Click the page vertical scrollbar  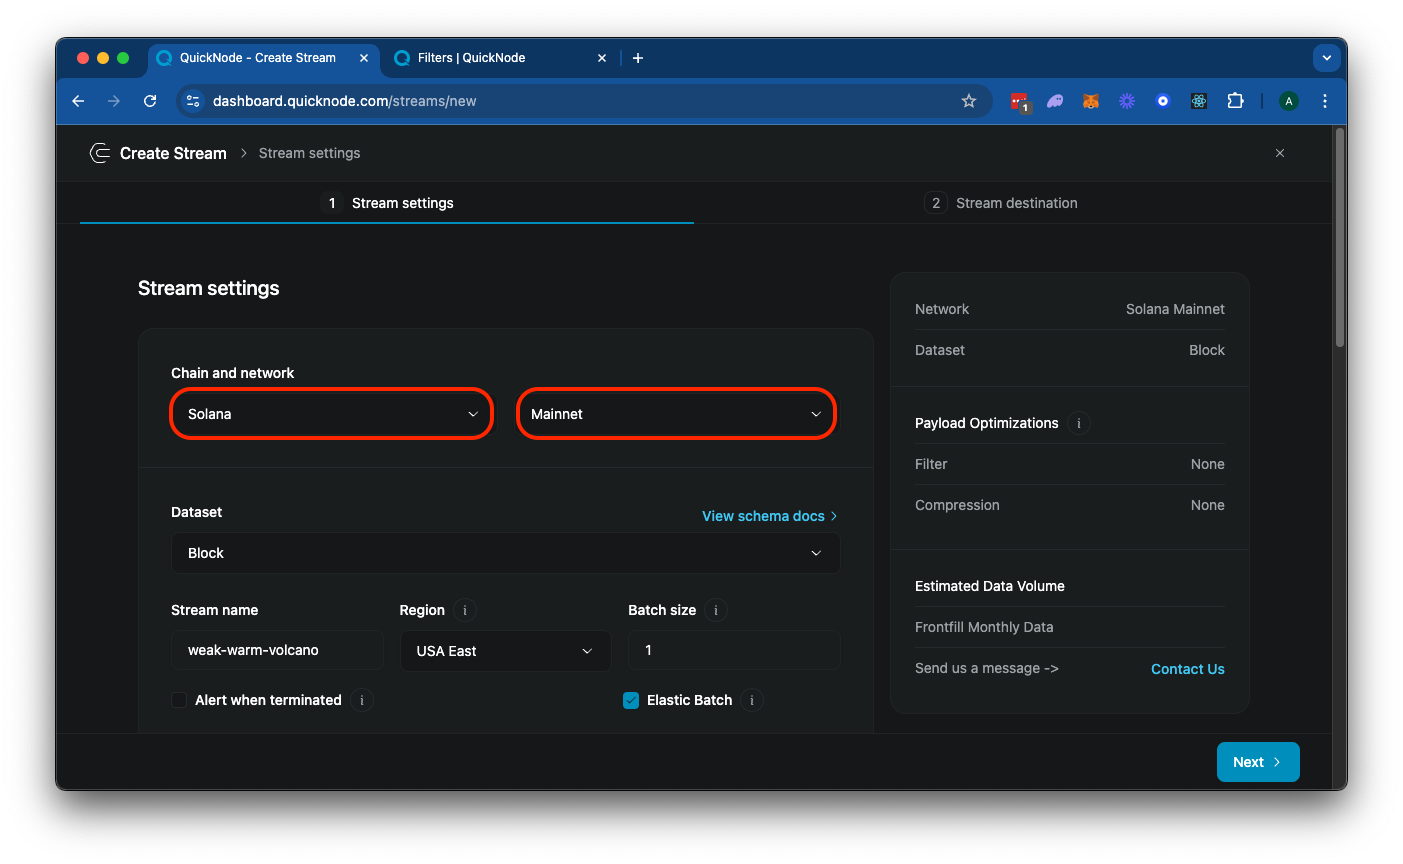(x=1340, y=237)
